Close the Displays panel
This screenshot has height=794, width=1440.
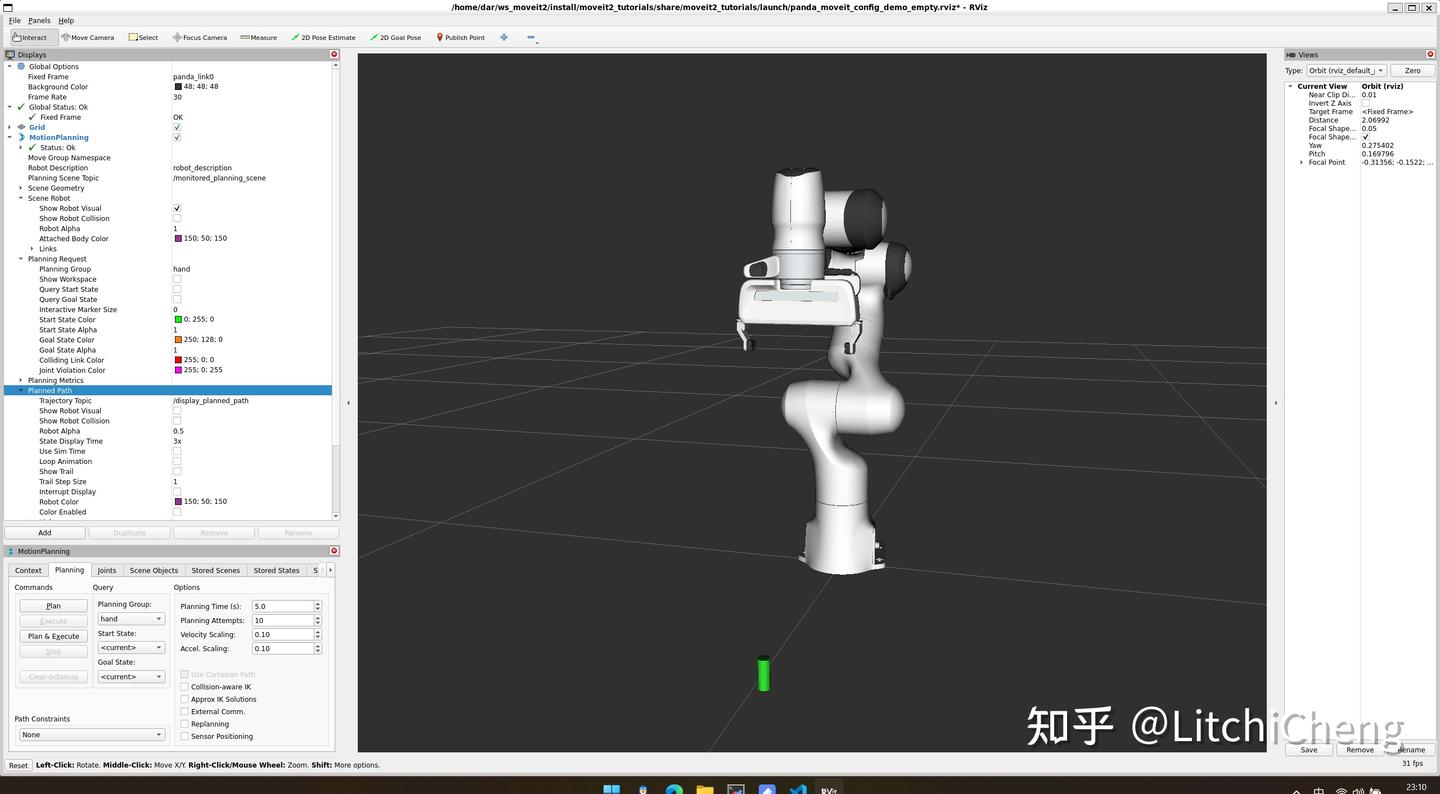click(x=334, y=55)
